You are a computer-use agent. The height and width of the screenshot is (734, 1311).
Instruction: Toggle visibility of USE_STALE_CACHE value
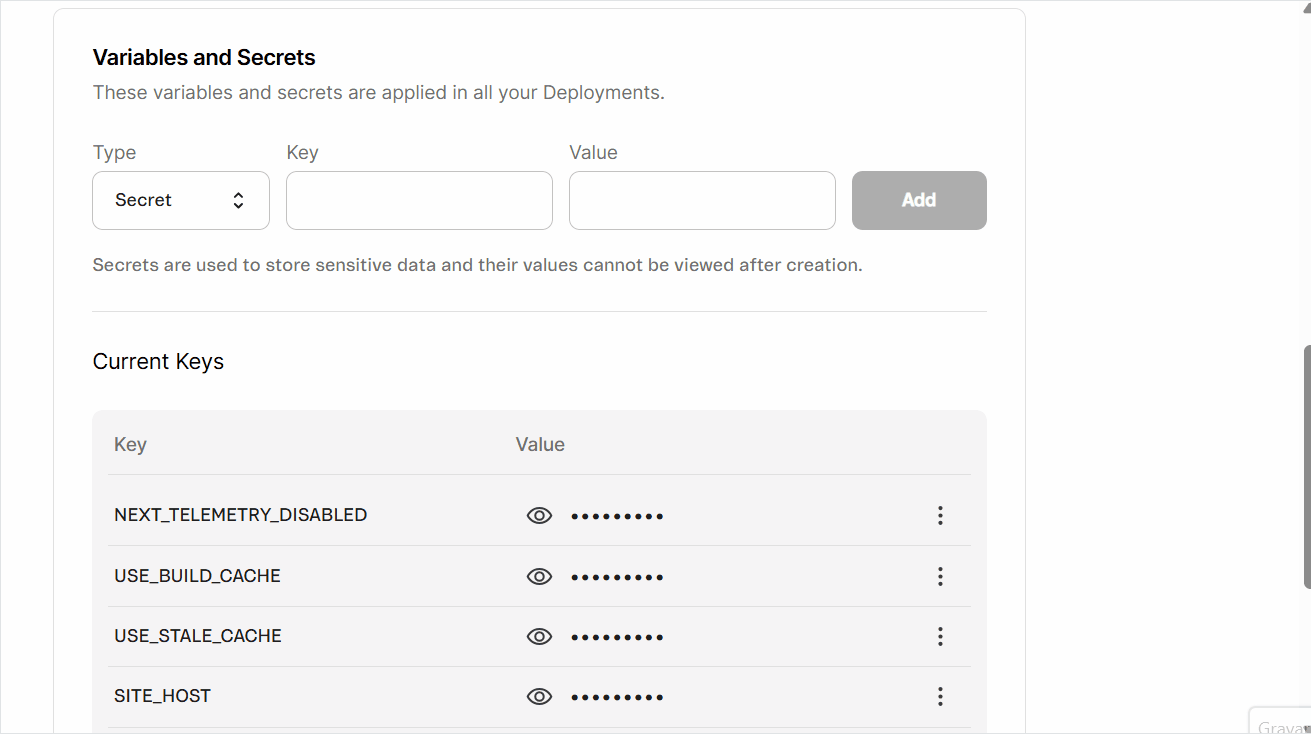click(x=539, y=637)
